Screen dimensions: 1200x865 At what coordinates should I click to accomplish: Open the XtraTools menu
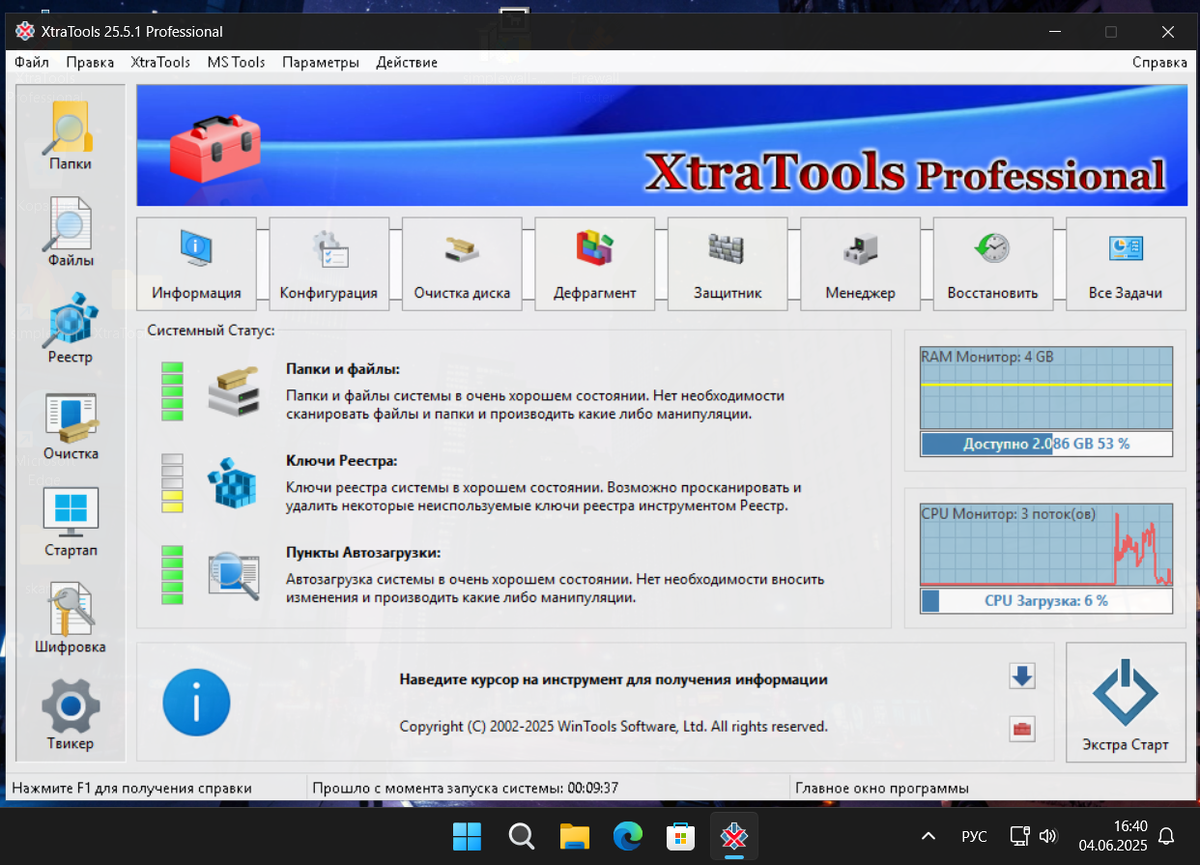(x=160, y=62)
